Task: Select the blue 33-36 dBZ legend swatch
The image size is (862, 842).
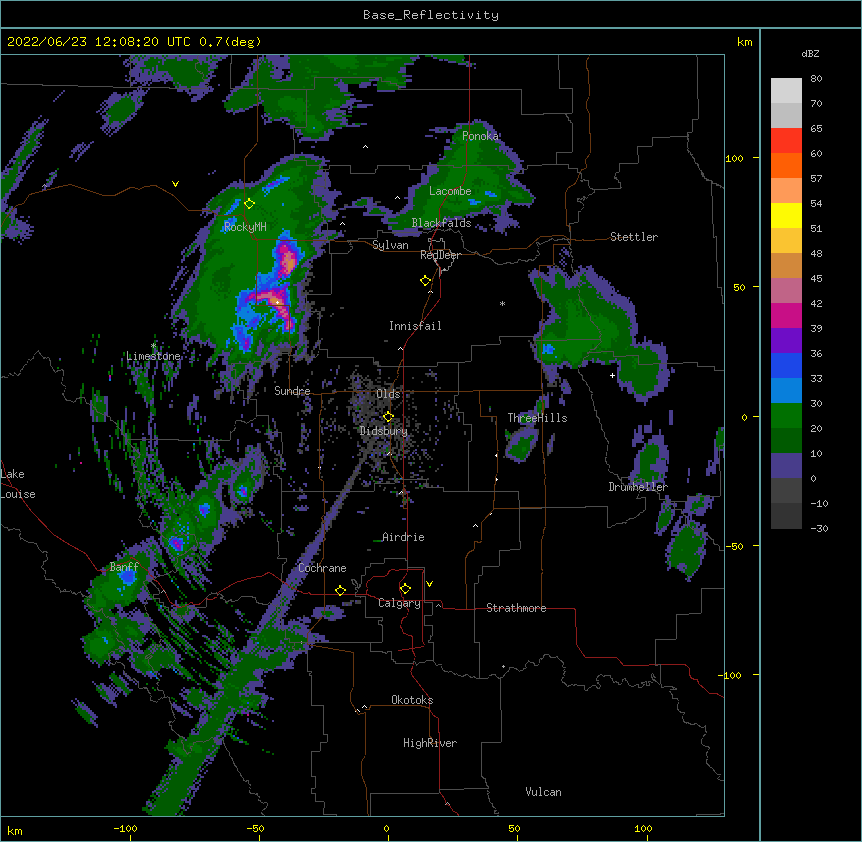Action: (786, 366)
